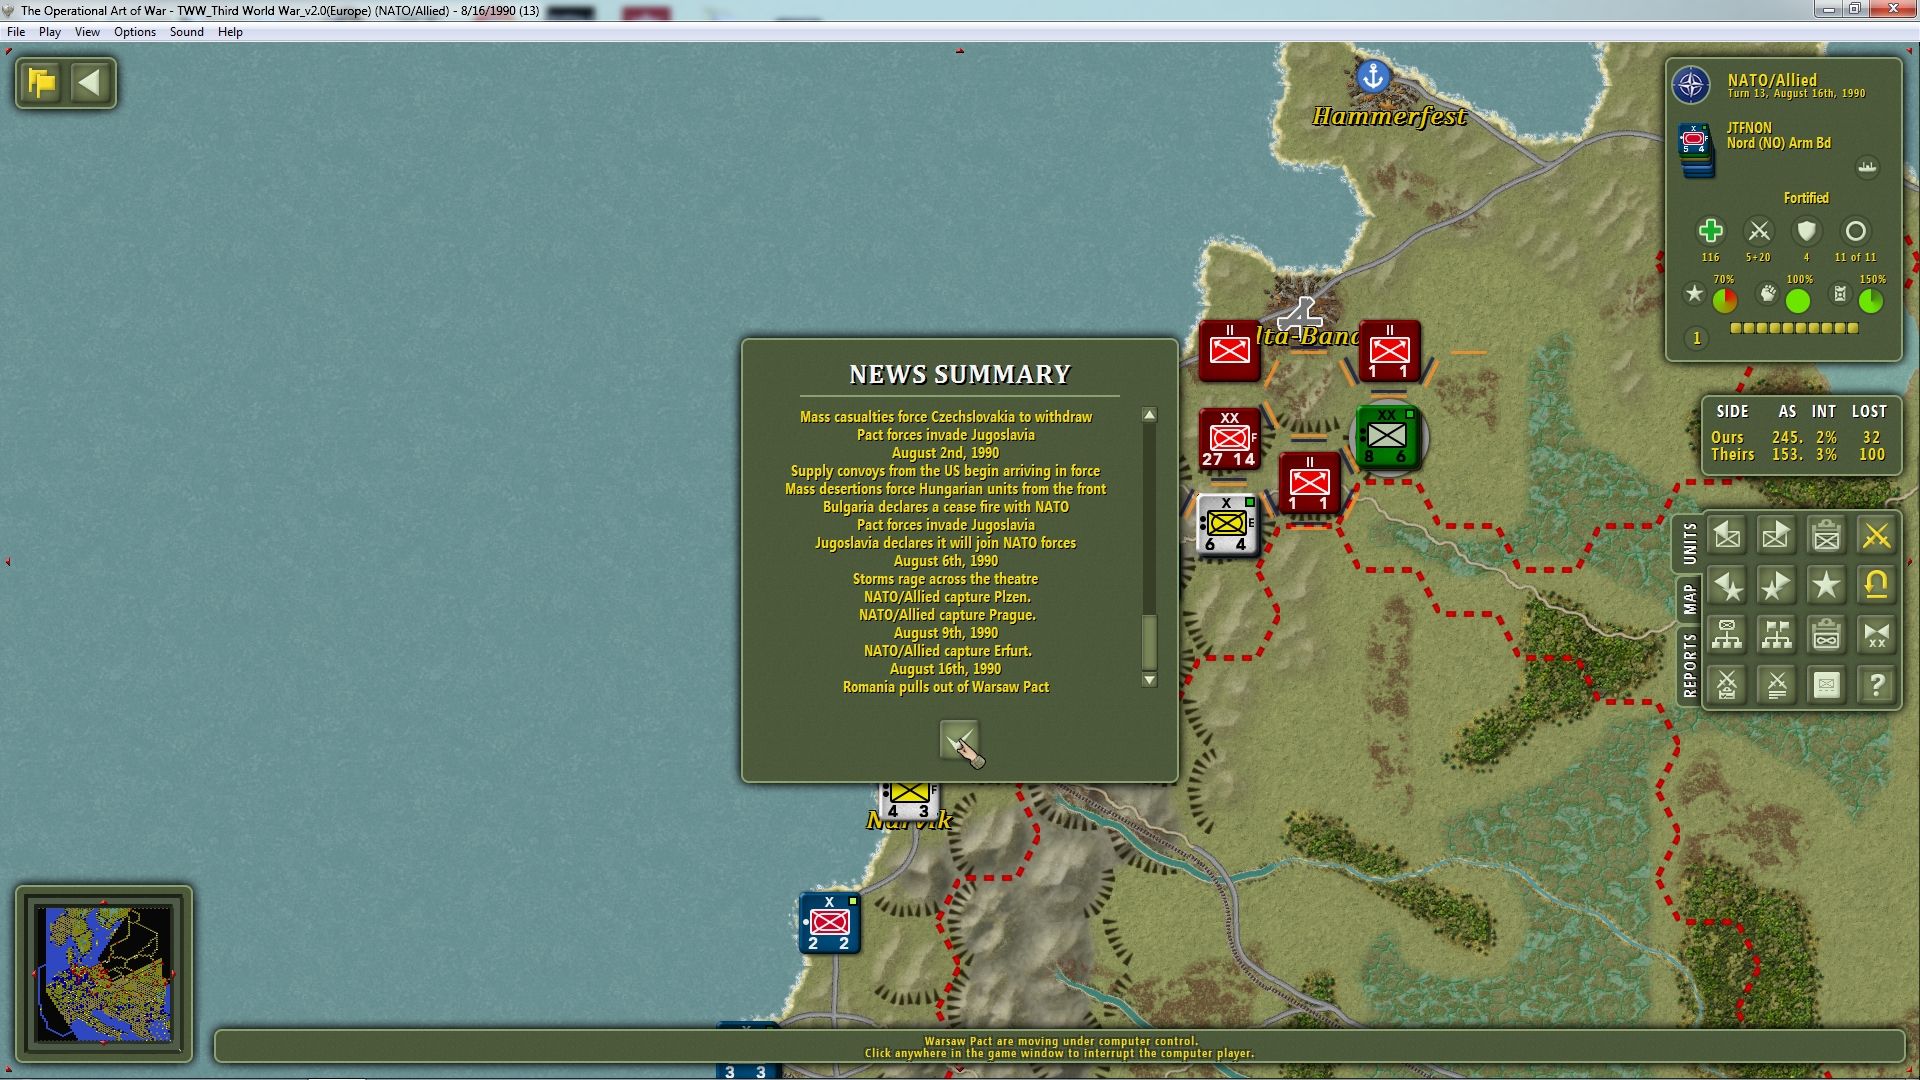Select the red XX 27-14 unit counter
Image resolution: width=1920 pixels, height=1080 pixels.
coord(1229,438)
